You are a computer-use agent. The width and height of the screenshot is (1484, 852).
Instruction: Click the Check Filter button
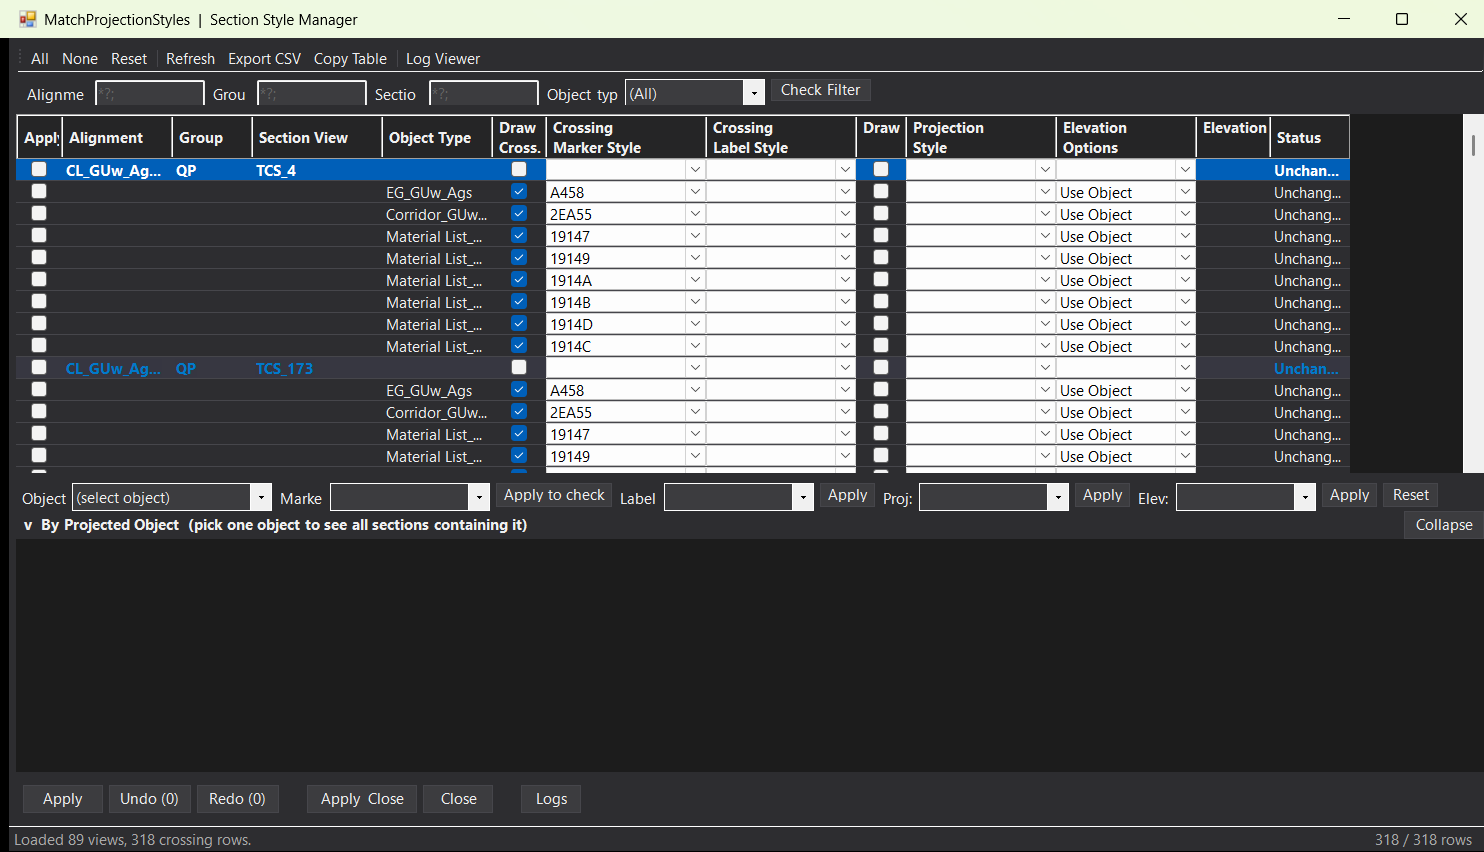[x=820, y=90]
